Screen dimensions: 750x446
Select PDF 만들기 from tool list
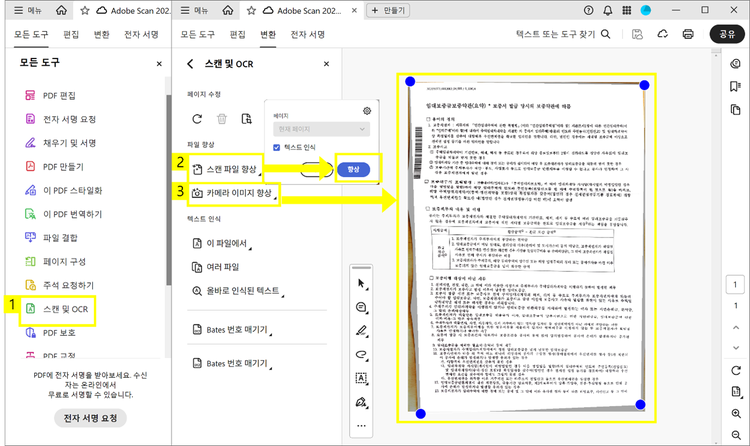(x=54, y=167)
